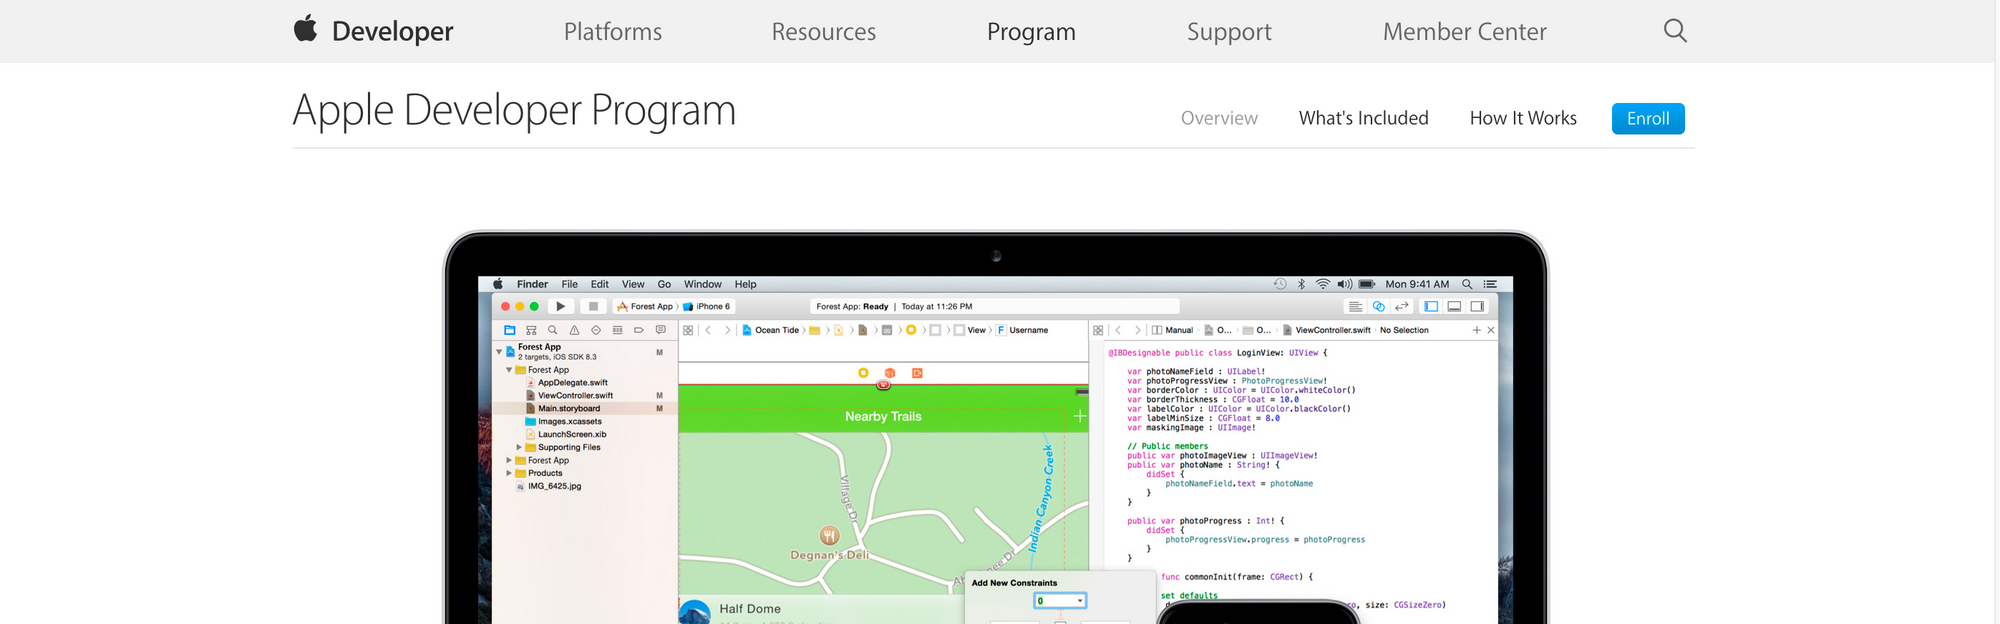The height and width of the screenshot is (624, 2000).
Task: Switch to the What's Included tab
Action: (x=1363, y=118)
